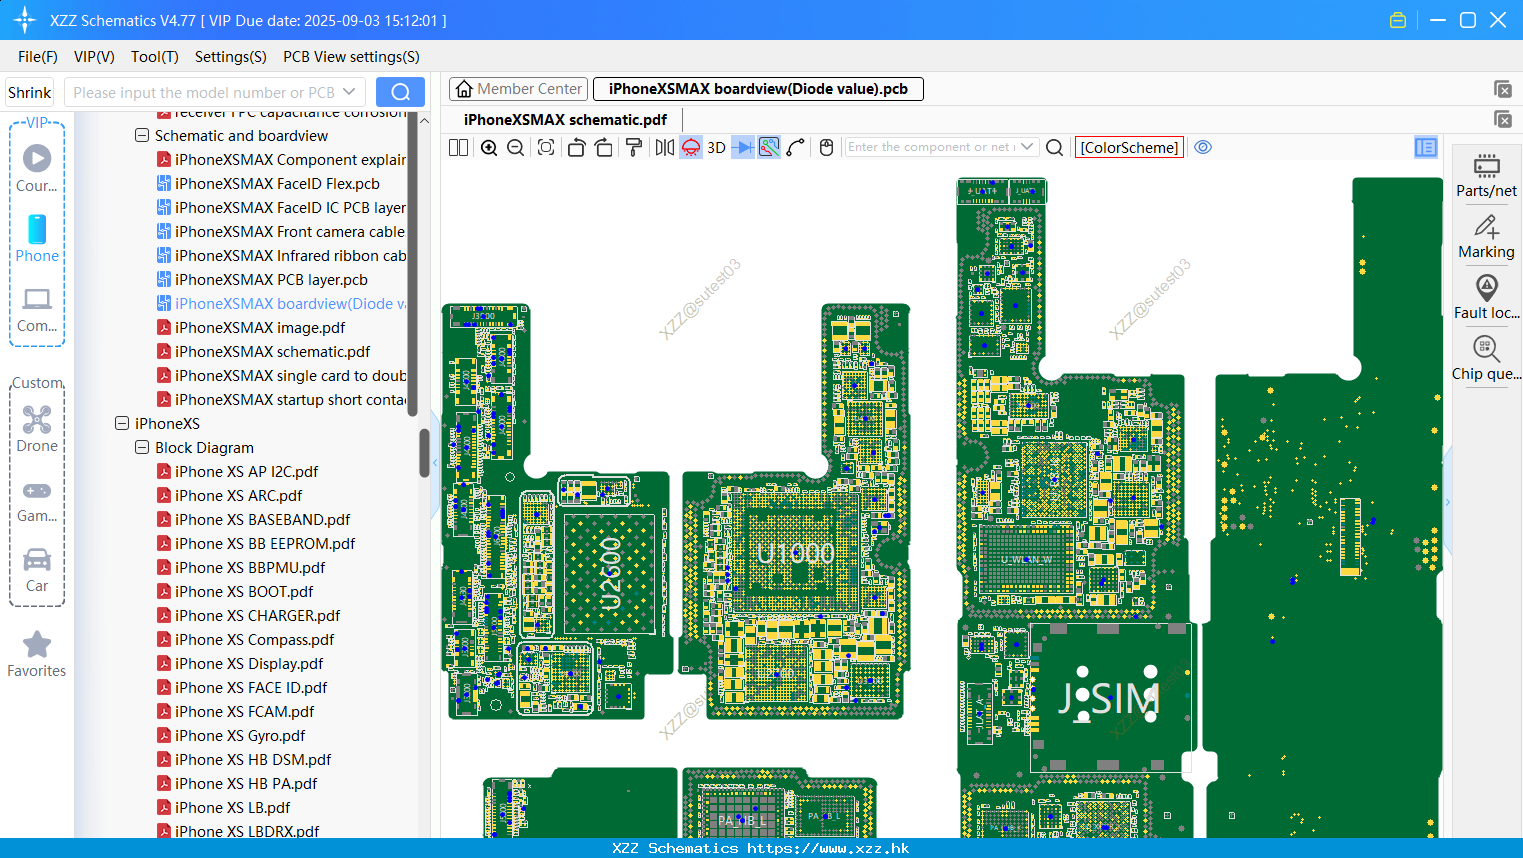Open Courses in VIP sidebar
The width and height of the screenshot is (1523, 858).
click(x=37, y=168)
